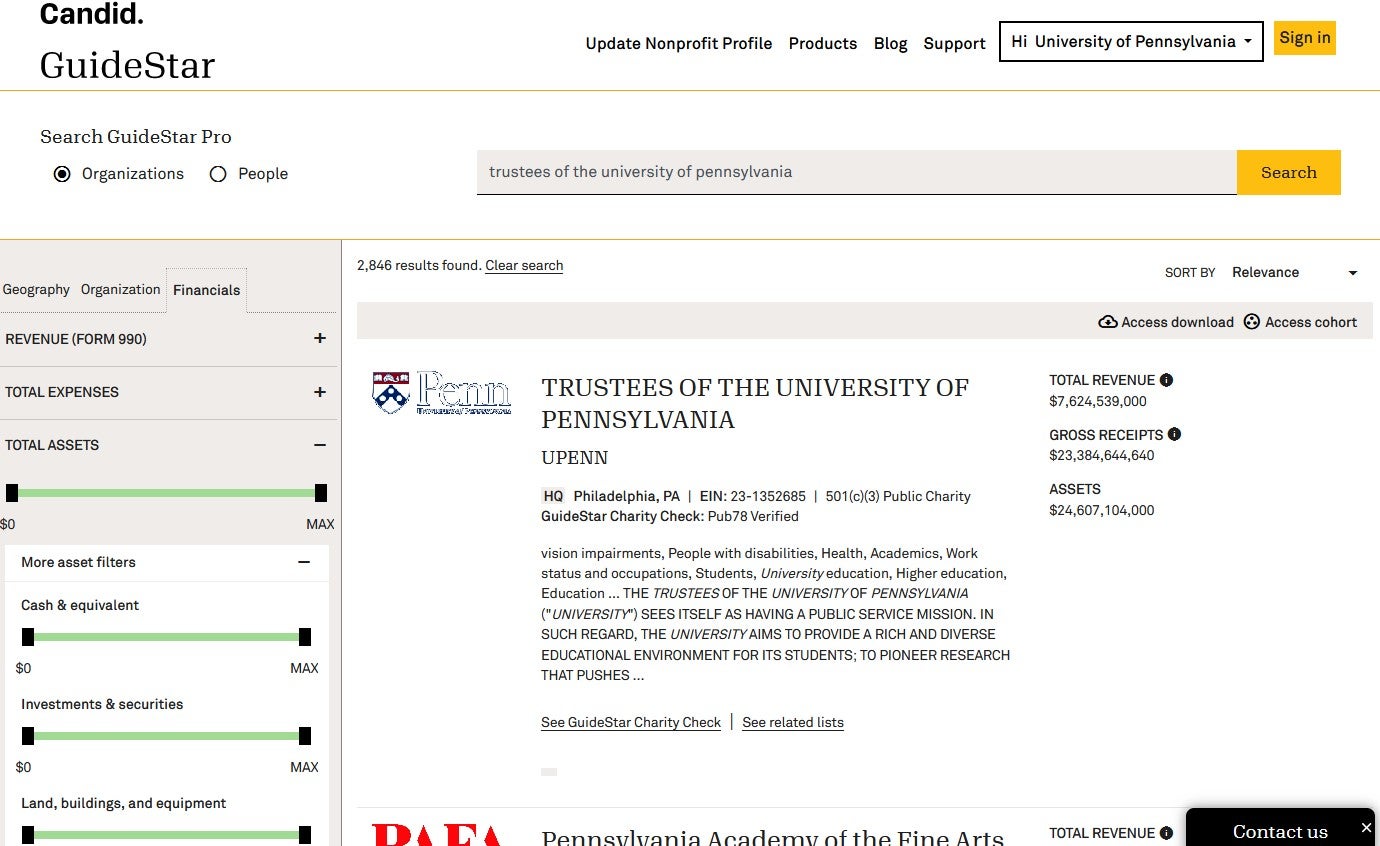This screenshot has width=1380, height=846.
Task: Click Cash & equivalent maximum slider handle
Action: coord(305,637)
